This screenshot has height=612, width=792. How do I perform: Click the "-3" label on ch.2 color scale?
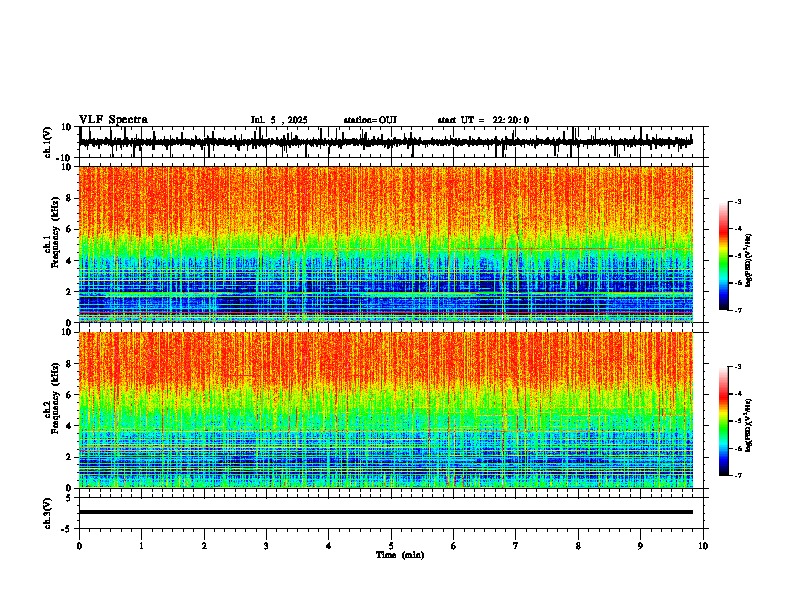(737, 367)
